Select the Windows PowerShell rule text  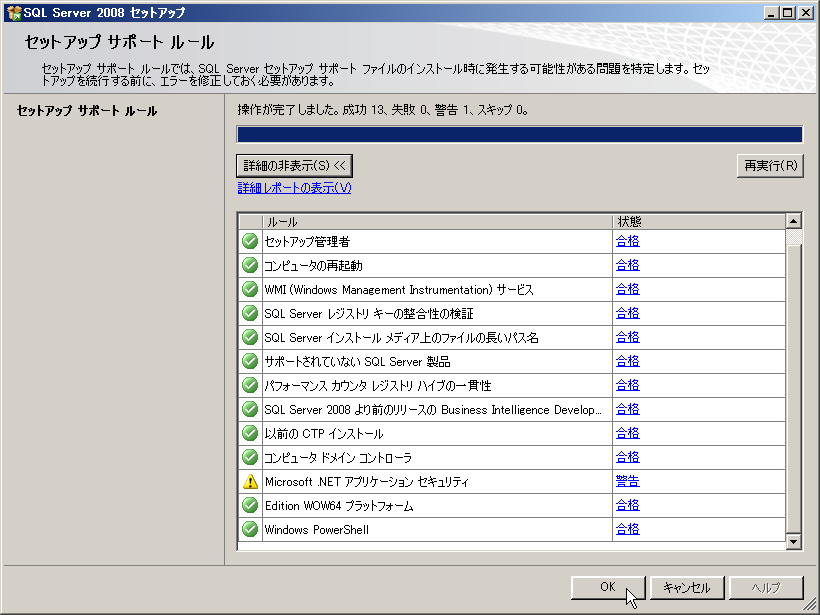tap(316, 530)
